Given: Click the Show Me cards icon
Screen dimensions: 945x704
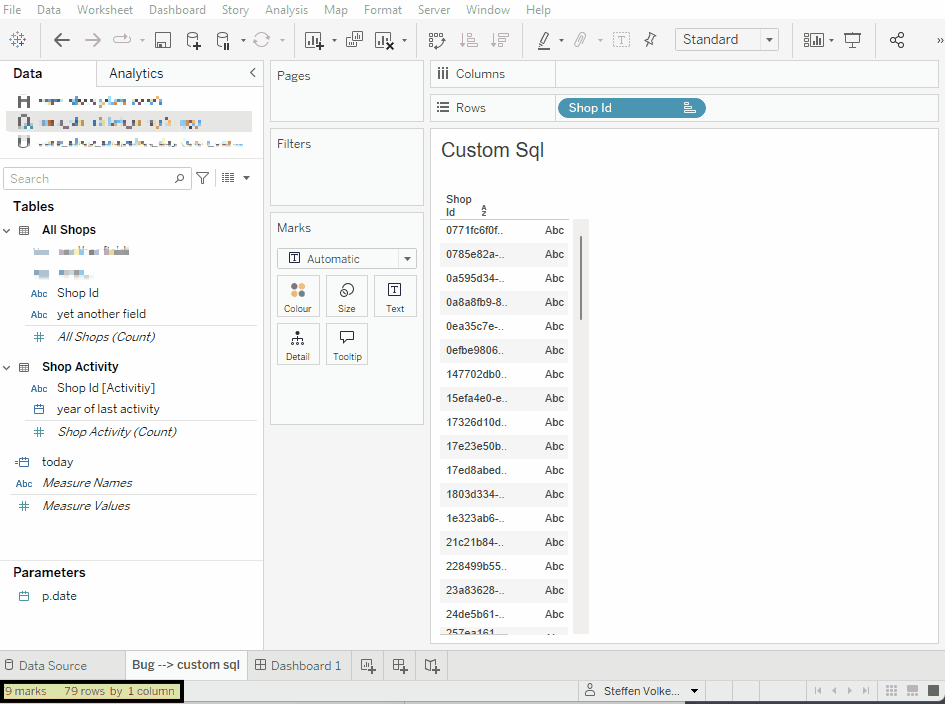Looking at the screenshot, I should pos(814,40).
